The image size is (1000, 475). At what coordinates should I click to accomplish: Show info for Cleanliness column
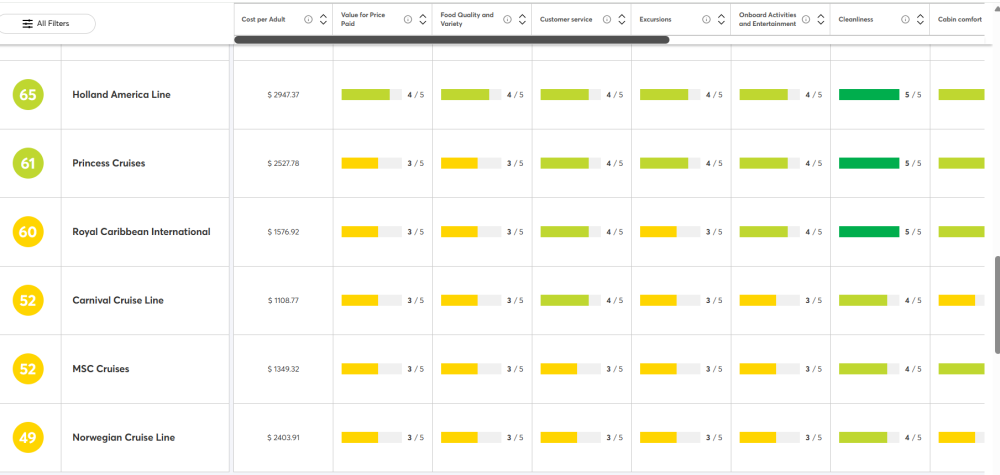coord(906,20)
